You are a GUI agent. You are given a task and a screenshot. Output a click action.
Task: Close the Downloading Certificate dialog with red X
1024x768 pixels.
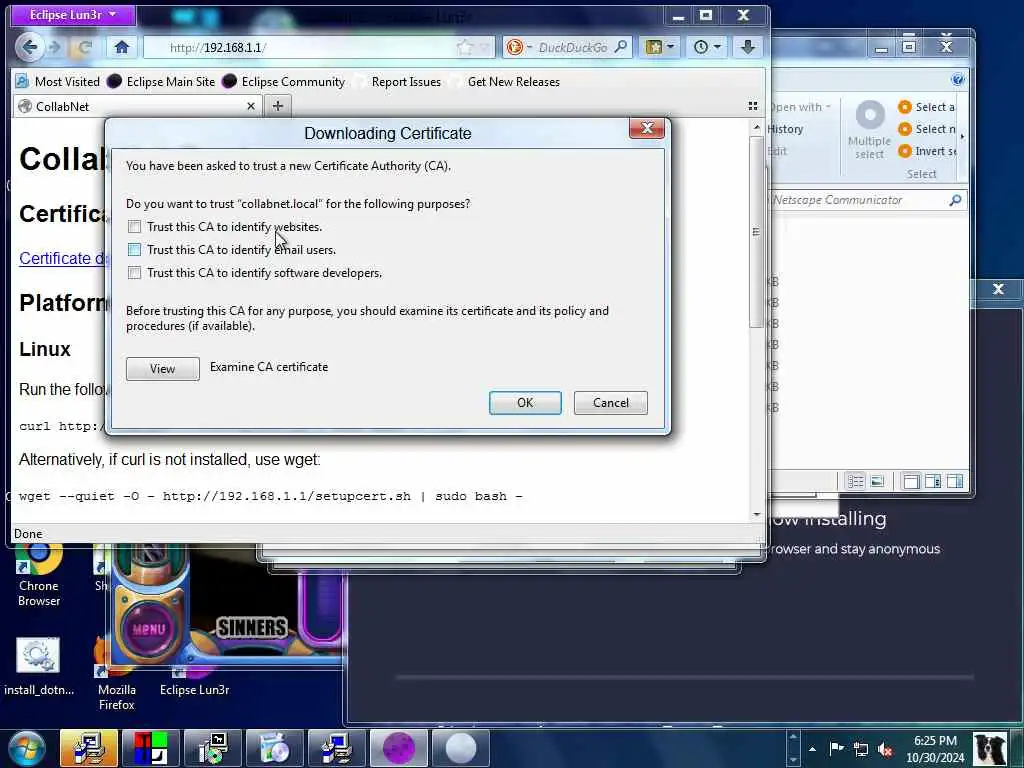click(647, 128)
